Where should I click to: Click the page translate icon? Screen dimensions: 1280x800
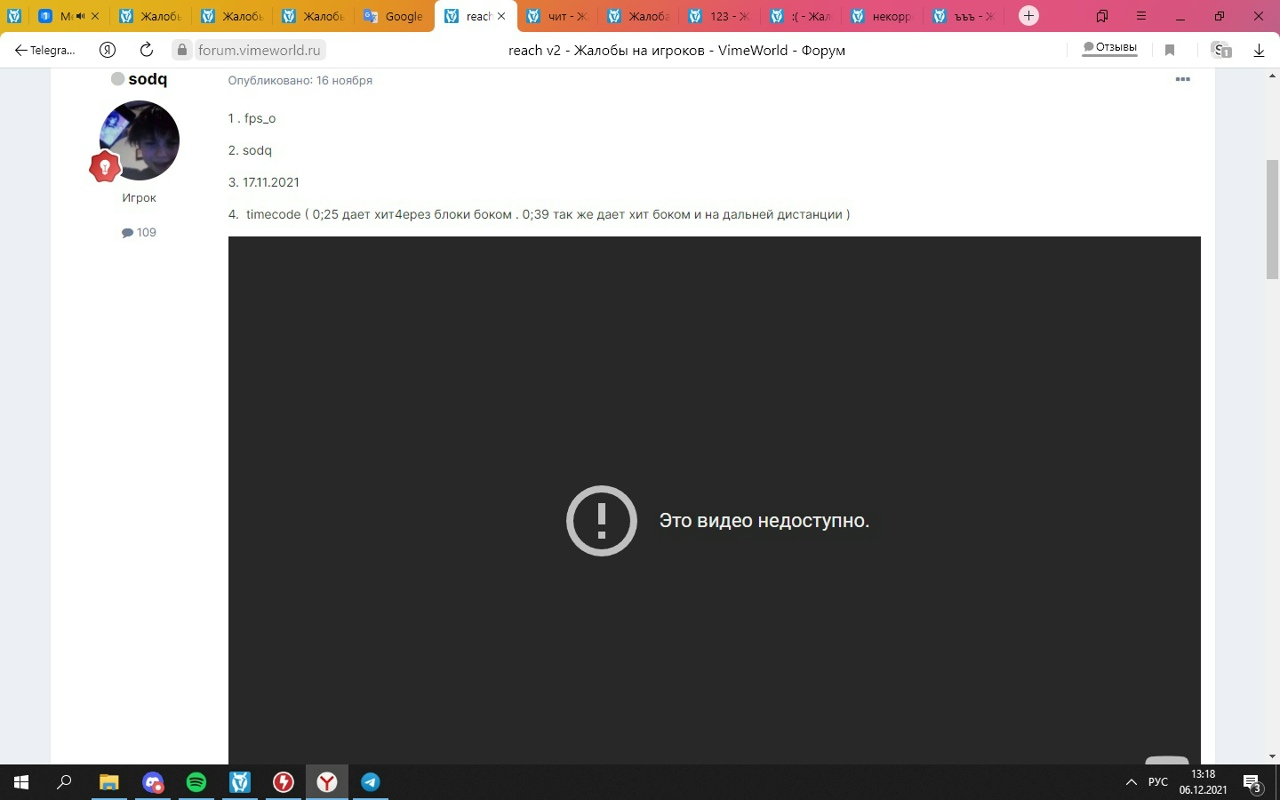(x=1220, y=50)
